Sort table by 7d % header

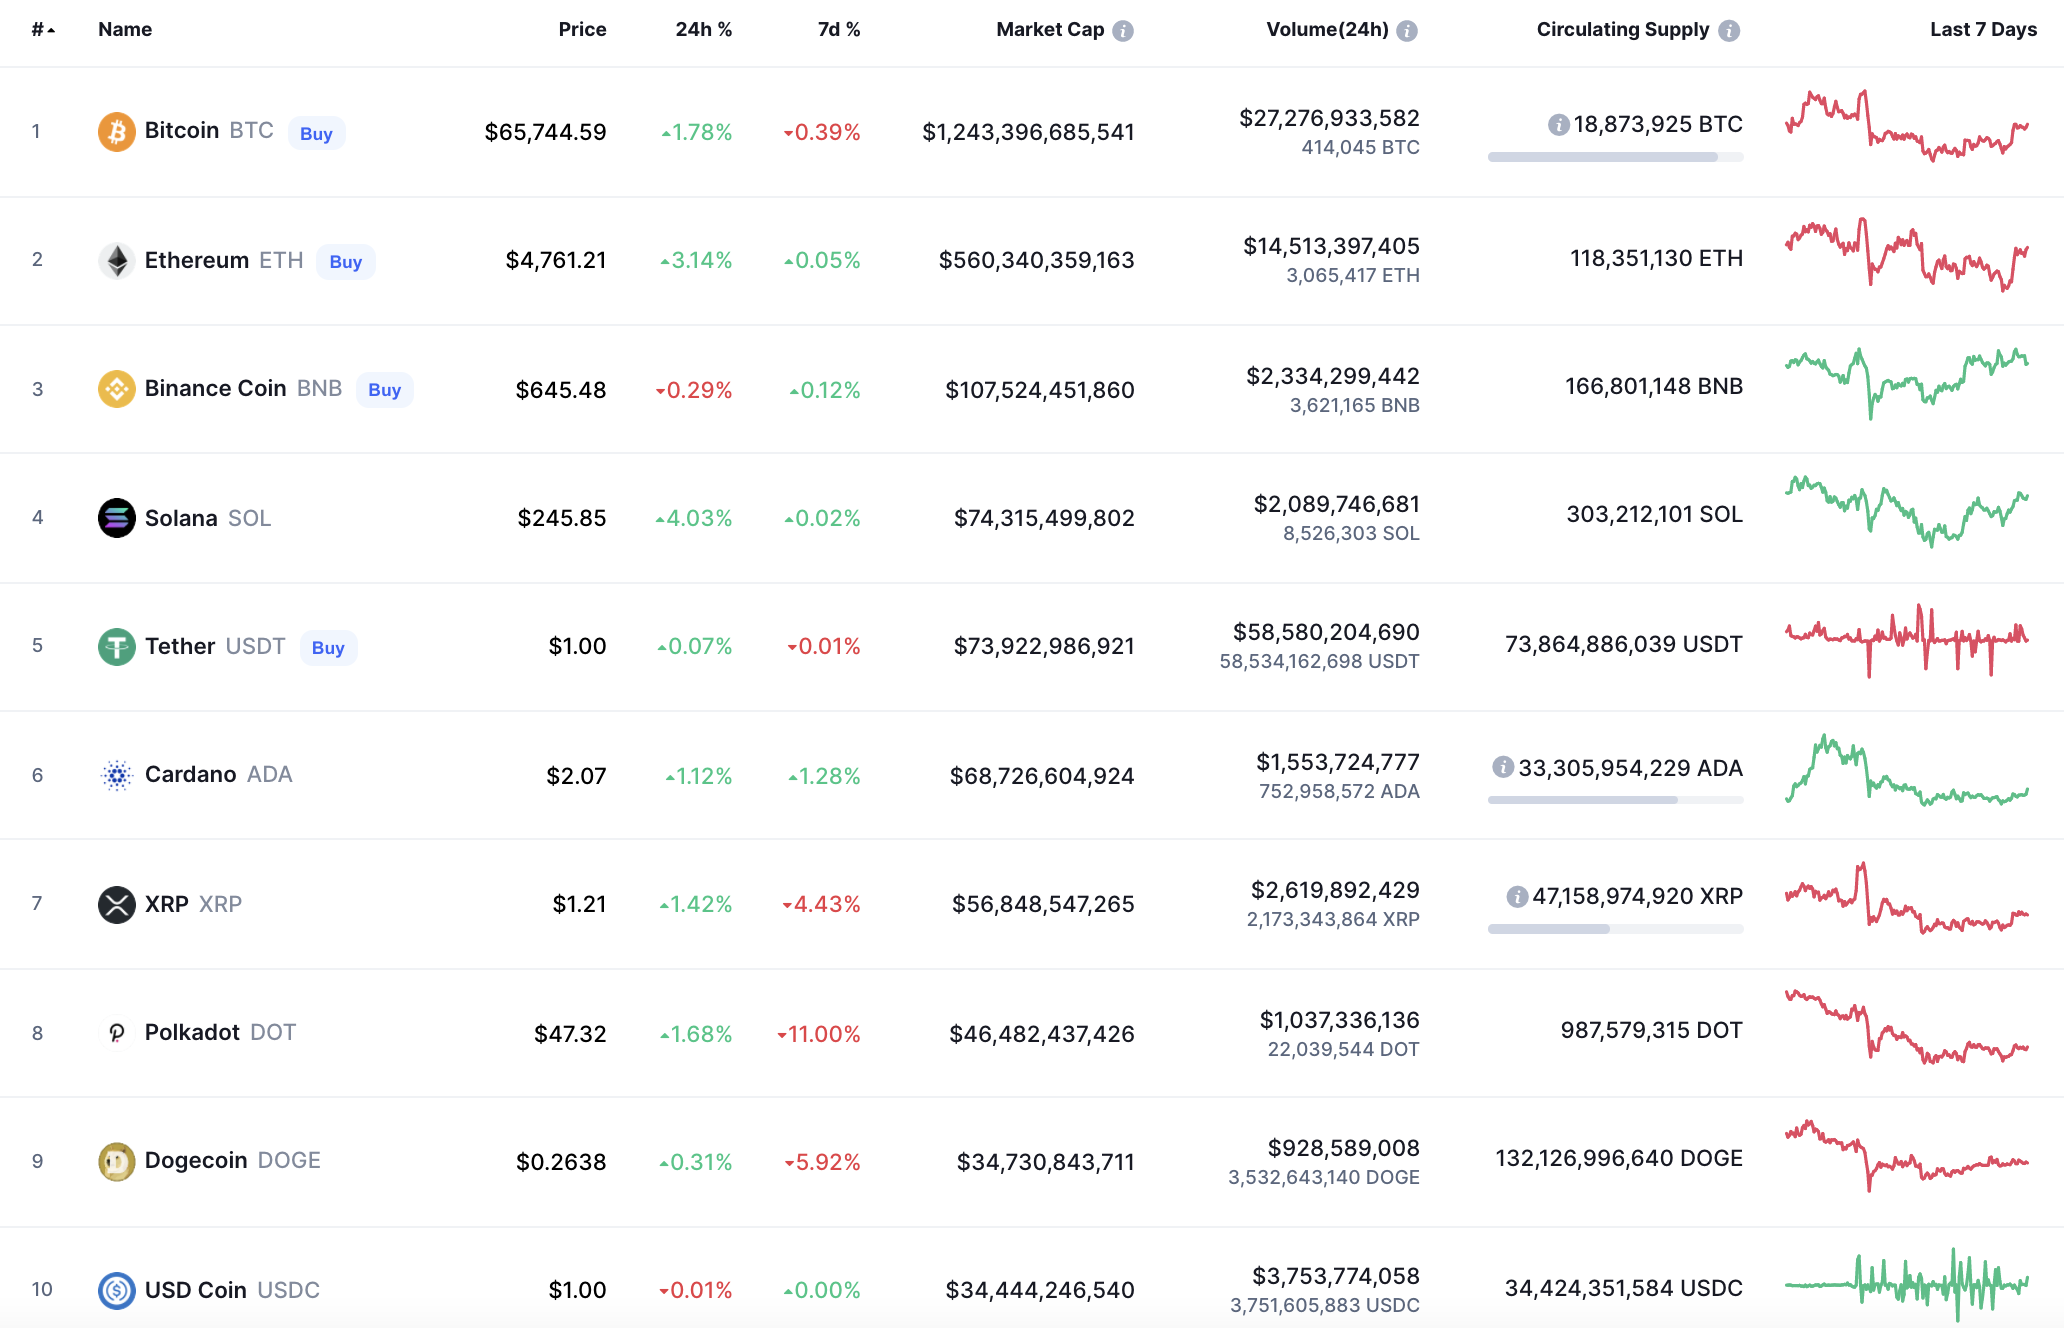[838, 30]
